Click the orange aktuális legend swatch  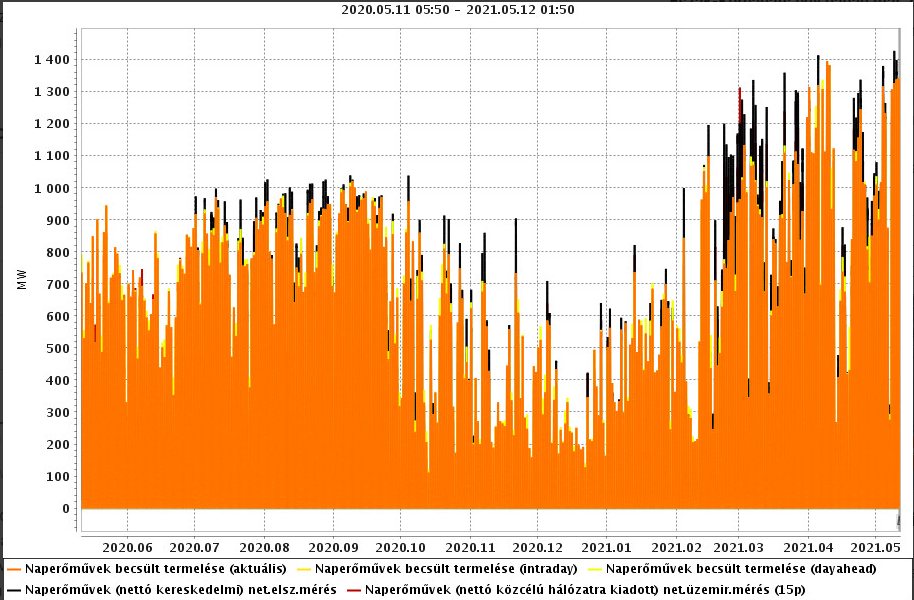14,569
